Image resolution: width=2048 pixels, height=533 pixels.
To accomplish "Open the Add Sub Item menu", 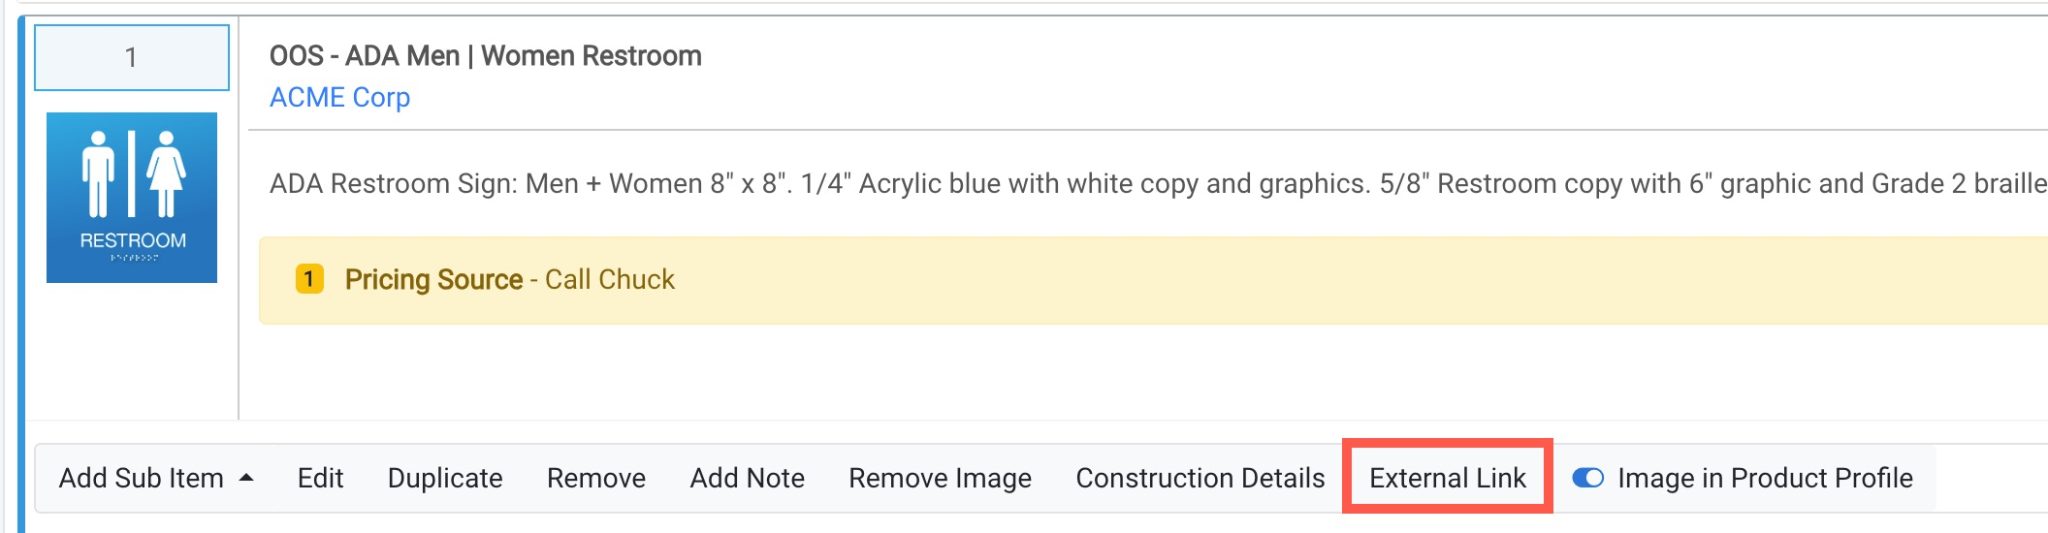I will tap(141, 478).
